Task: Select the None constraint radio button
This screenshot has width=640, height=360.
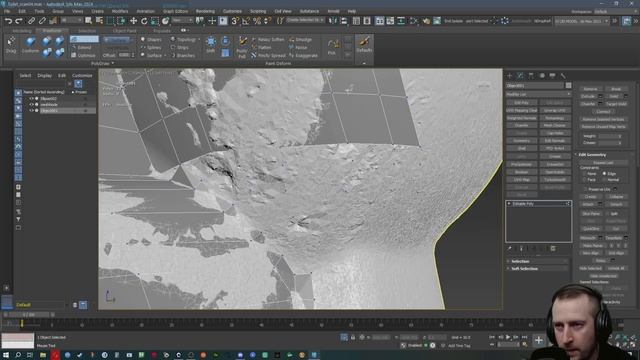Action: pos(584,173)
